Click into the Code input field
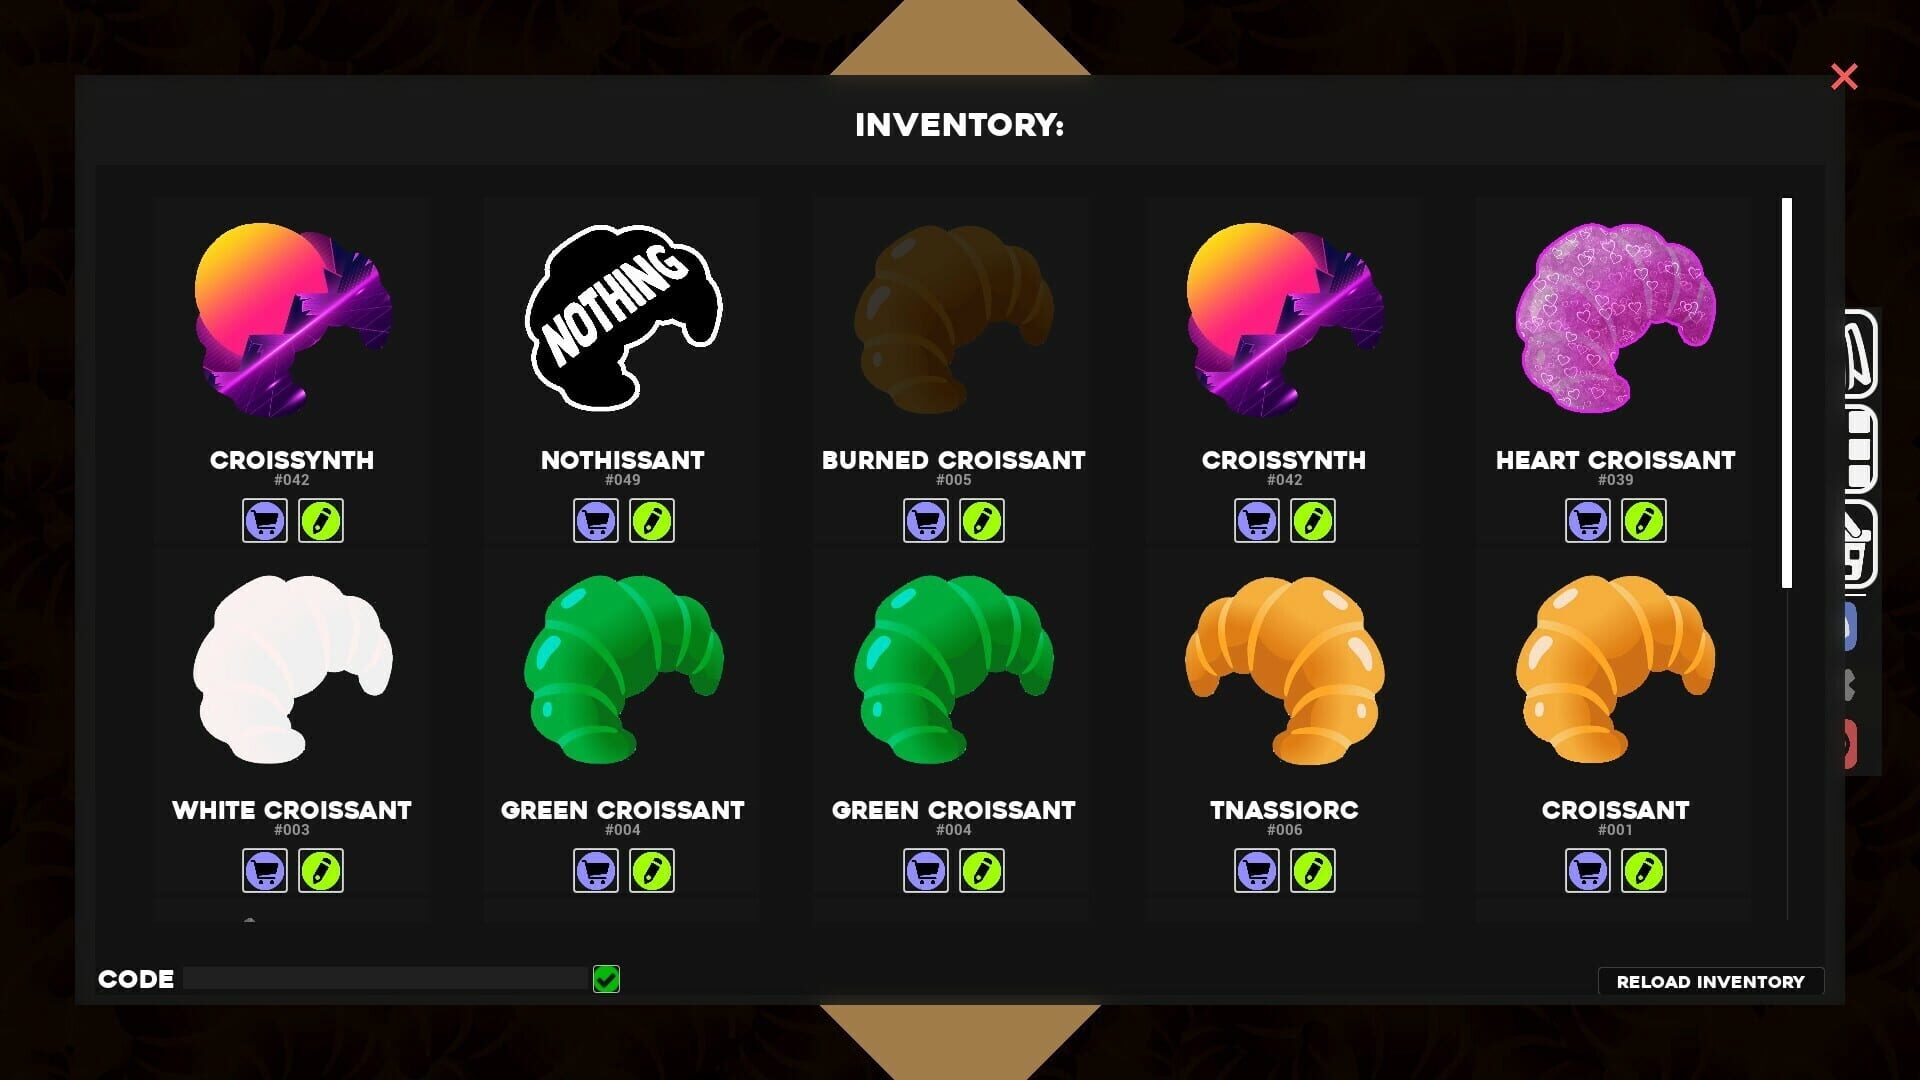 (x=386, y=979)
